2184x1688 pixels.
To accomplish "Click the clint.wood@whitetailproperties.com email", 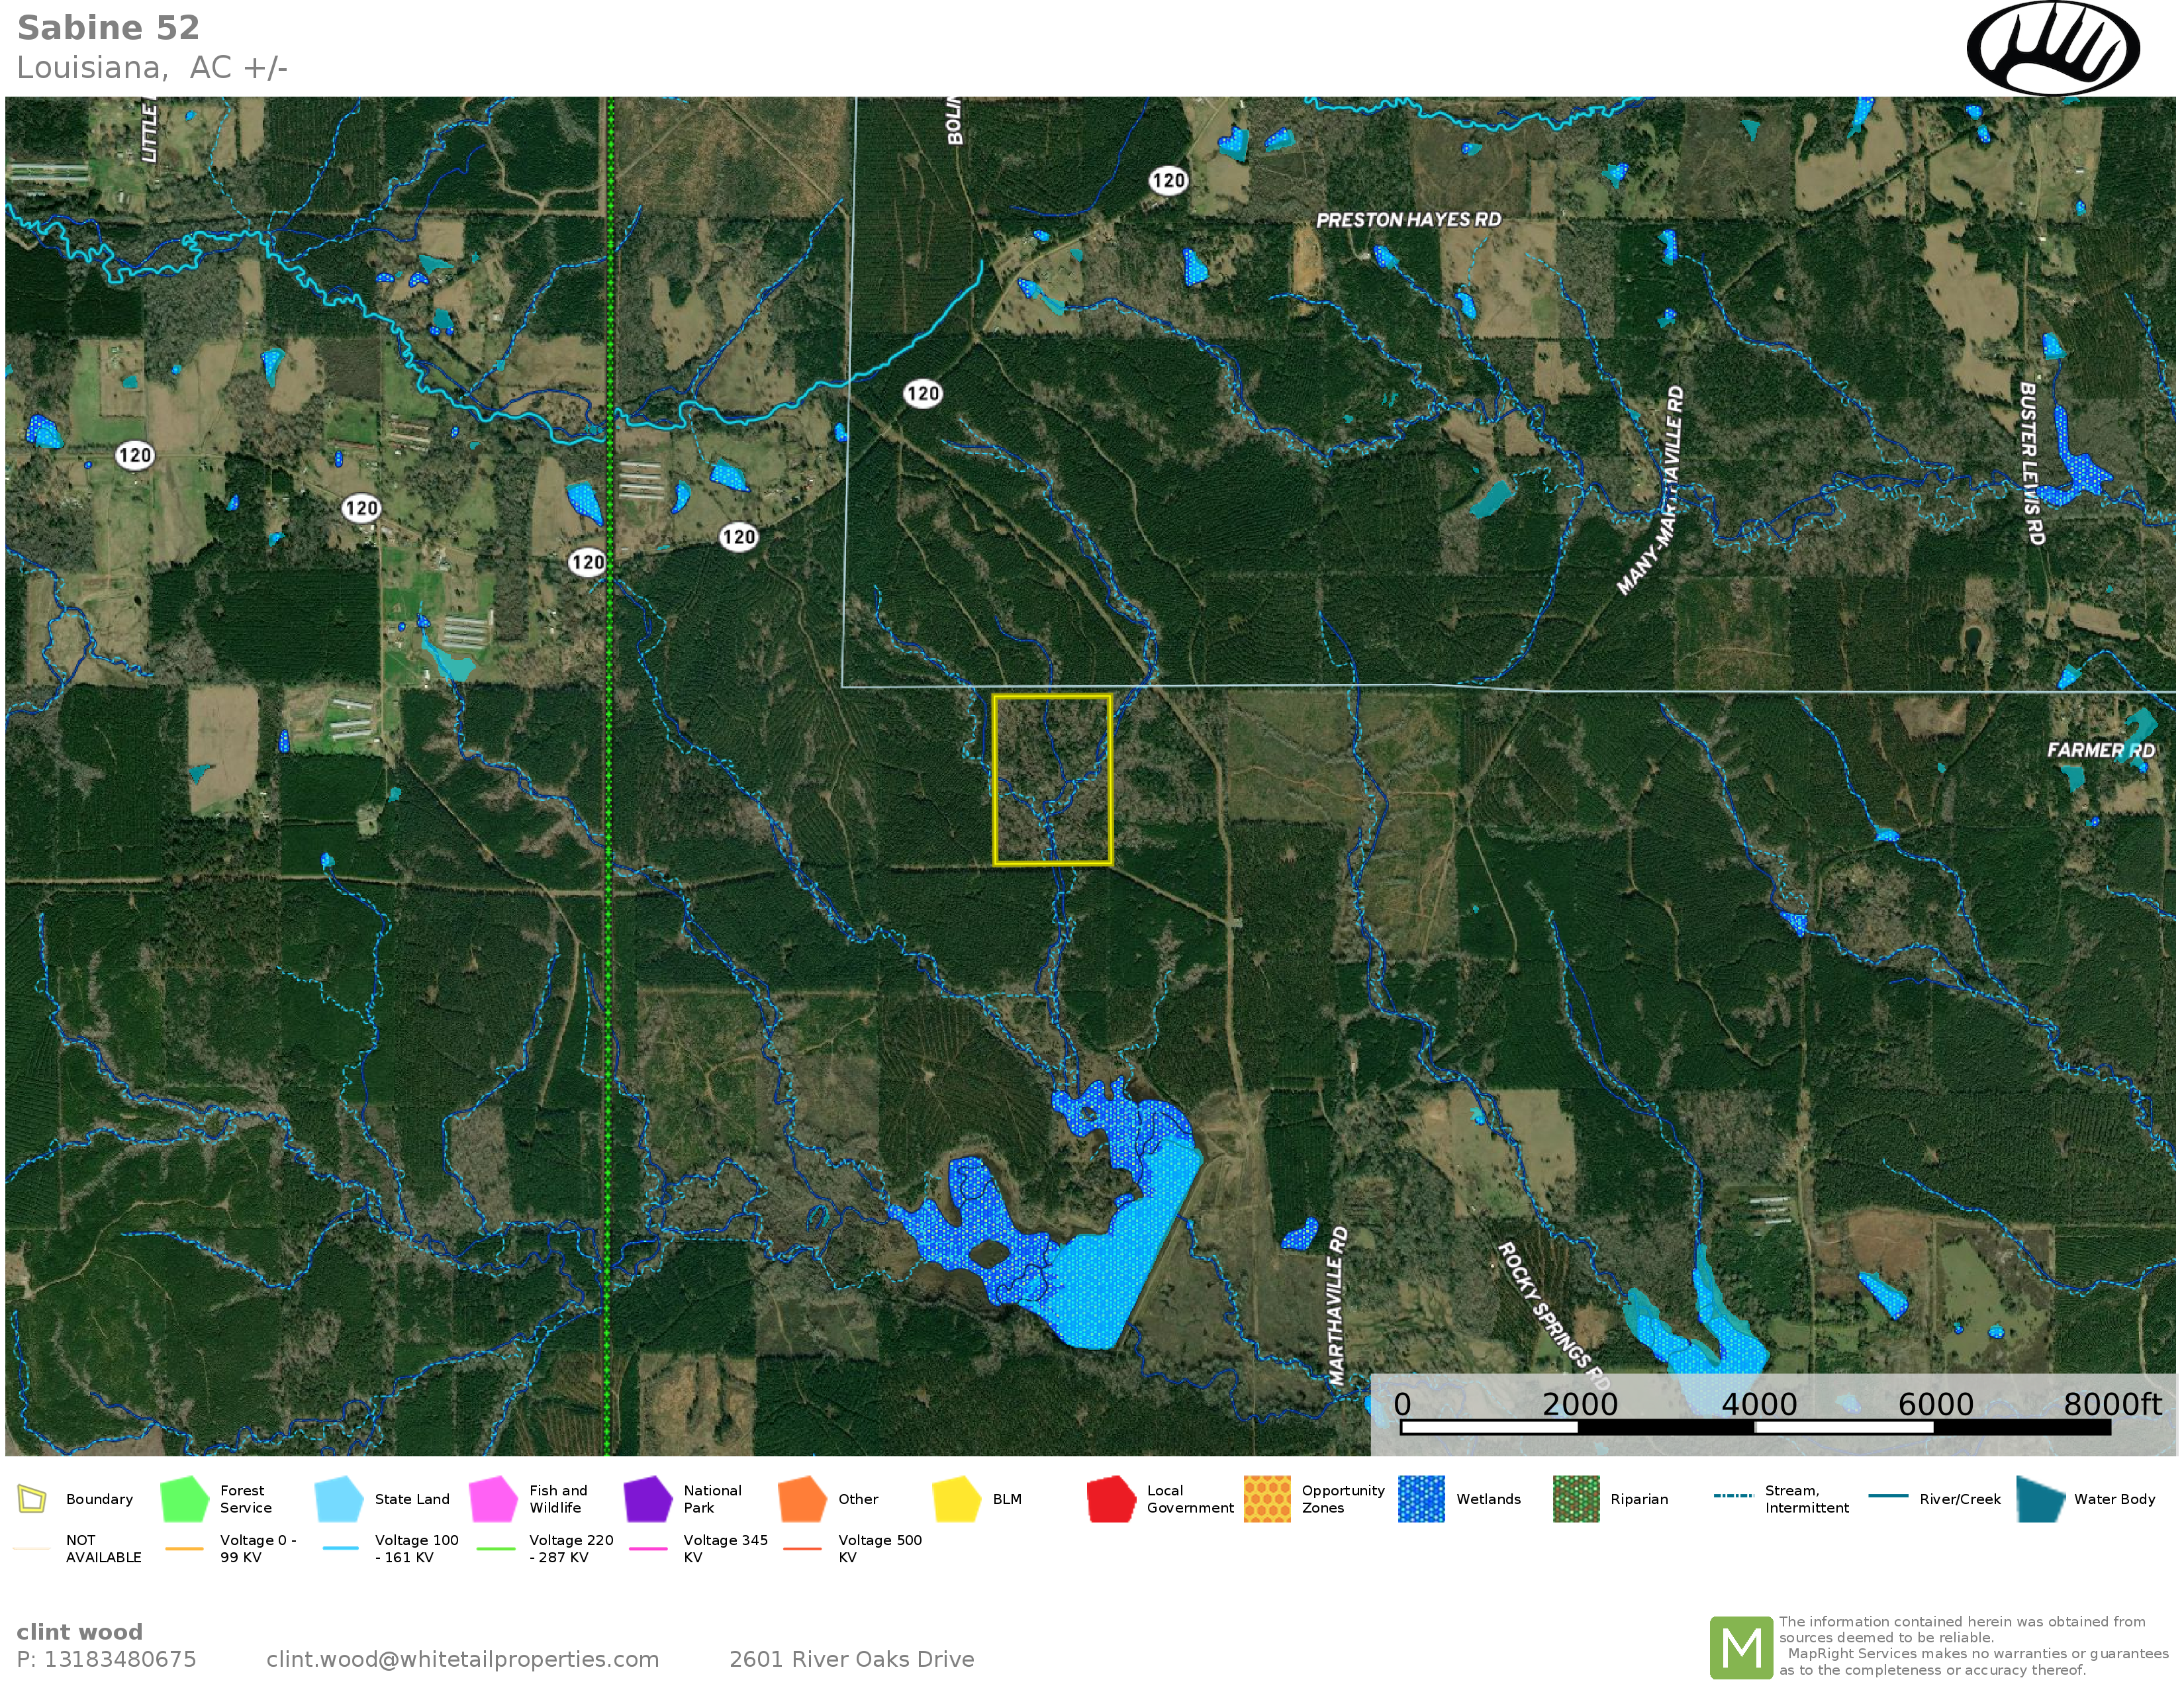I will 462,1659.
